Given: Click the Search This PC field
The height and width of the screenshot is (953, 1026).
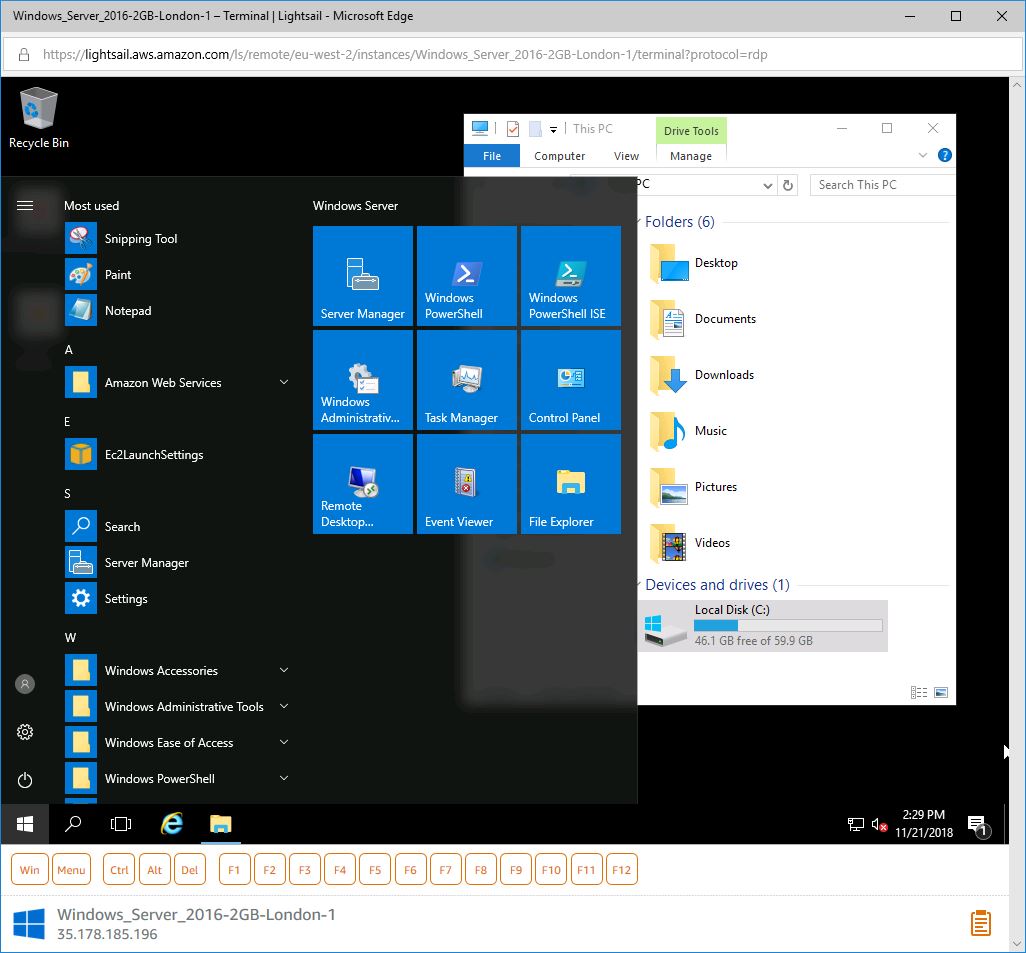Looking at the screenshot, I should point(881,185).
